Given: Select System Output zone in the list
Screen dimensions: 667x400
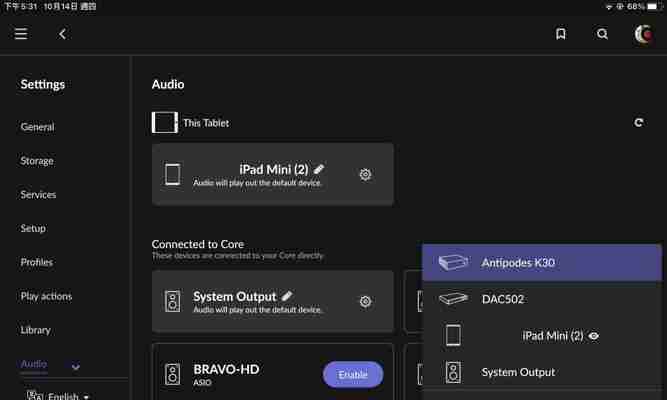Looking at the screenshot, I should coord(542,372).
